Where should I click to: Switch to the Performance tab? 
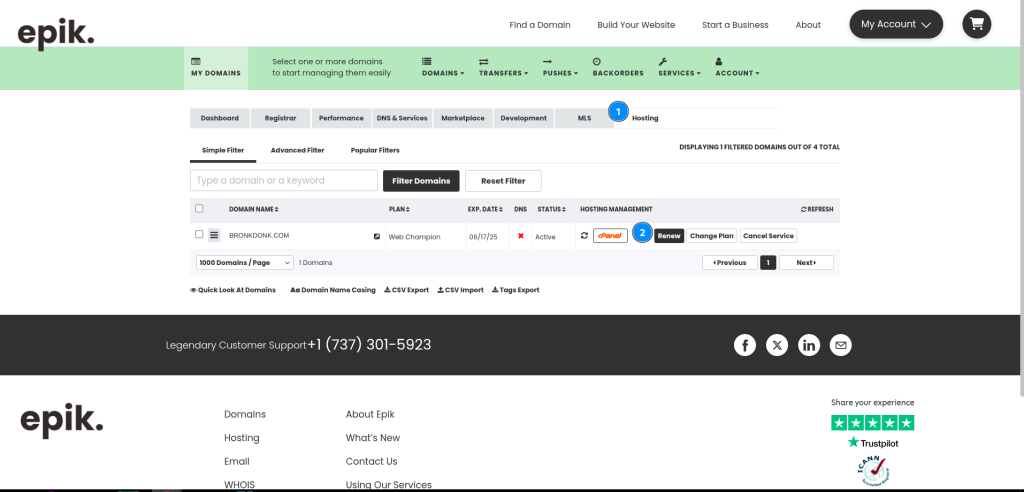[x=341, y=118]
